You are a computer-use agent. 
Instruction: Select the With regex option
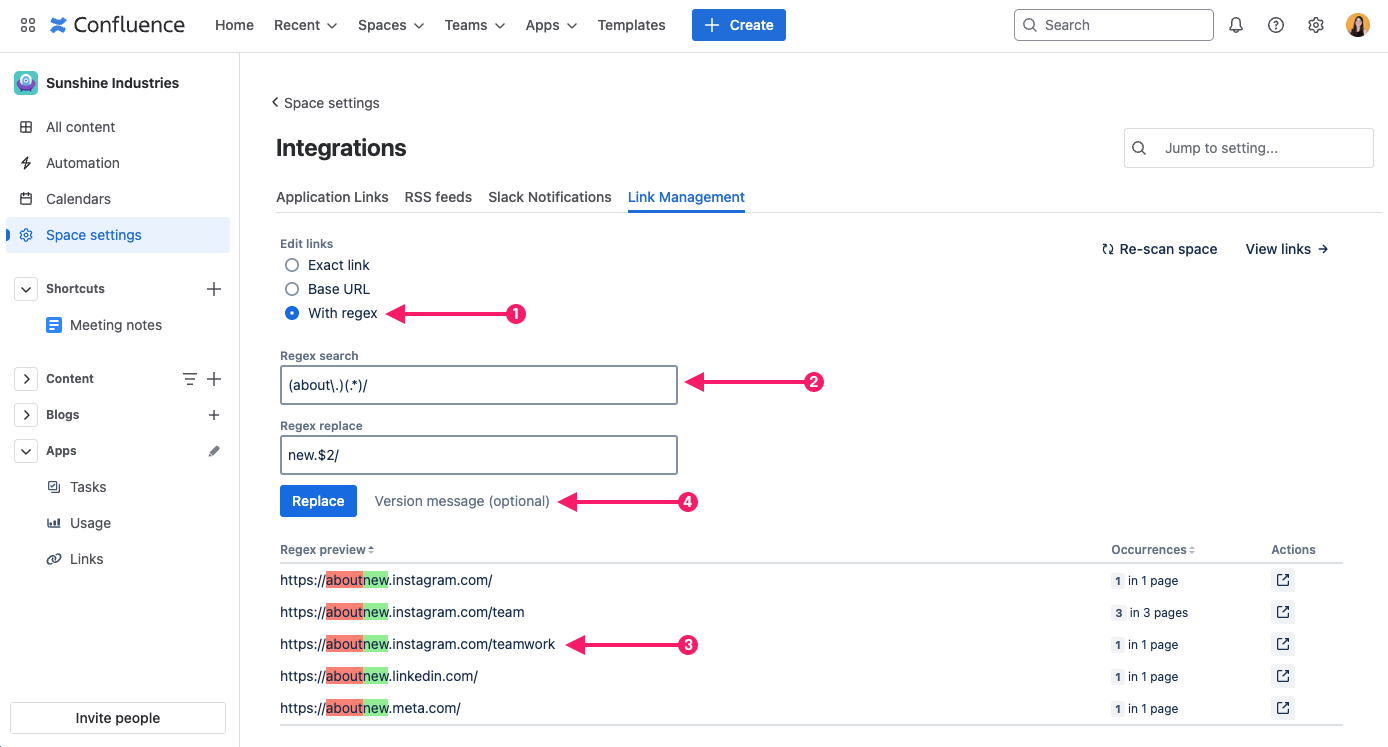tap(291, 313)
